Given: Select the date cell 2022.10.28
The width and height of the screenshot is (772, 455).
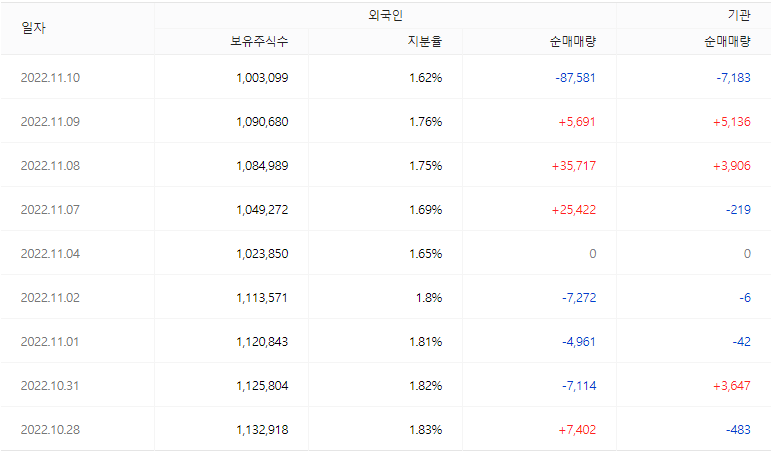Looking at the screenshot, I should (50, 430).
